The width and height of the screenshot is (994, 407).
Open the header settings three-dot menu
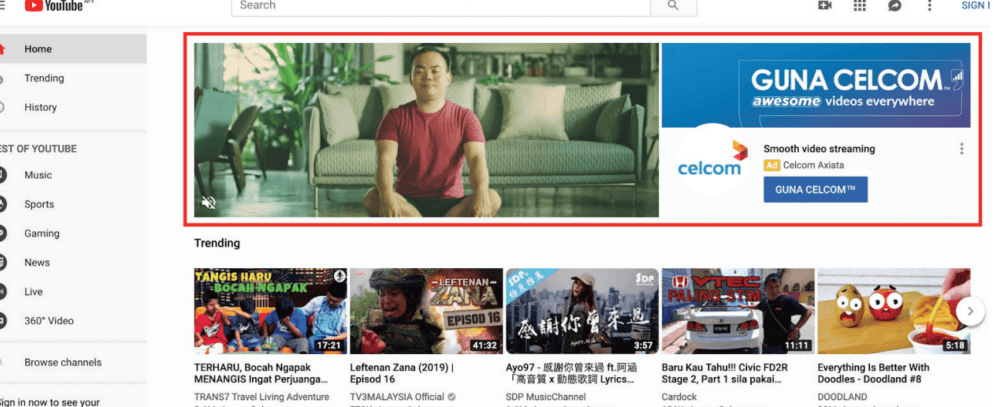click(x=929, y=6)
